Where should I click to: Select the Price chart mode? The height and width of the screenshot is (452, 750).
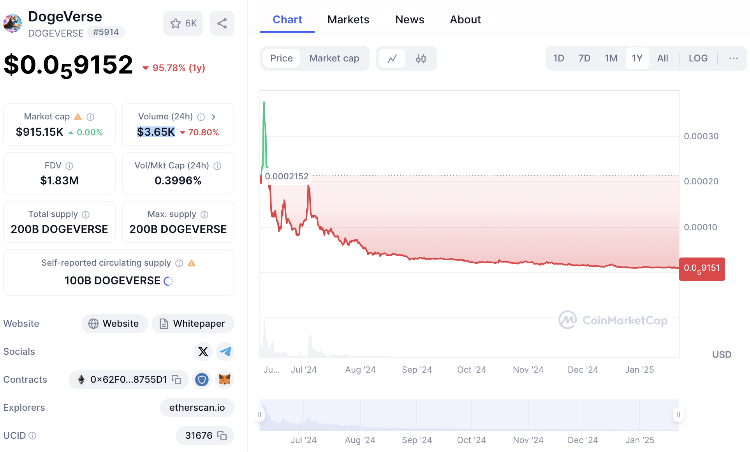(281, 58)
